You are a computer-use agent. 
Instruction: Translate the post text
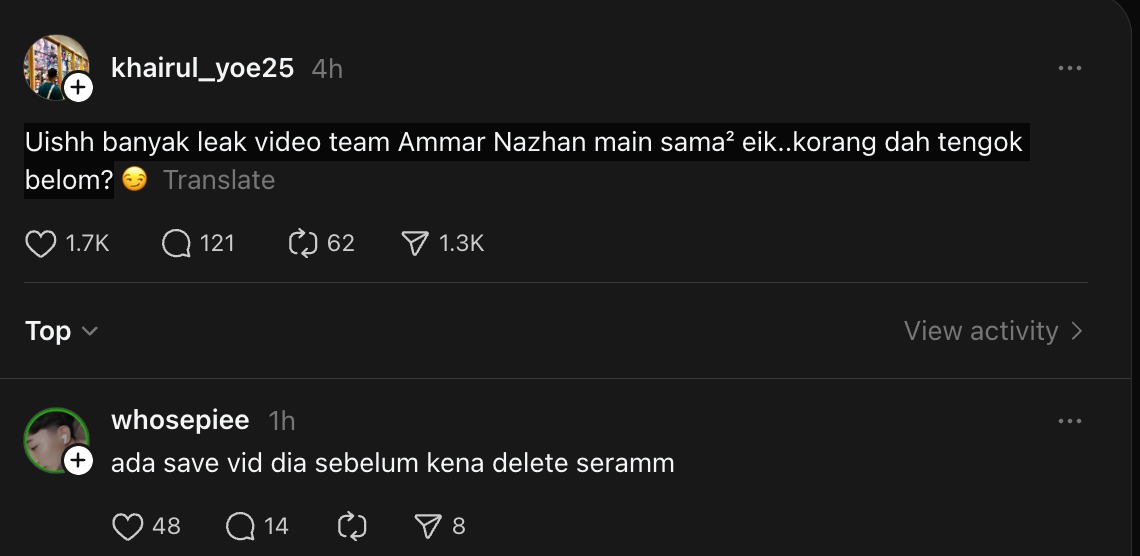click(x=218, y=180)
